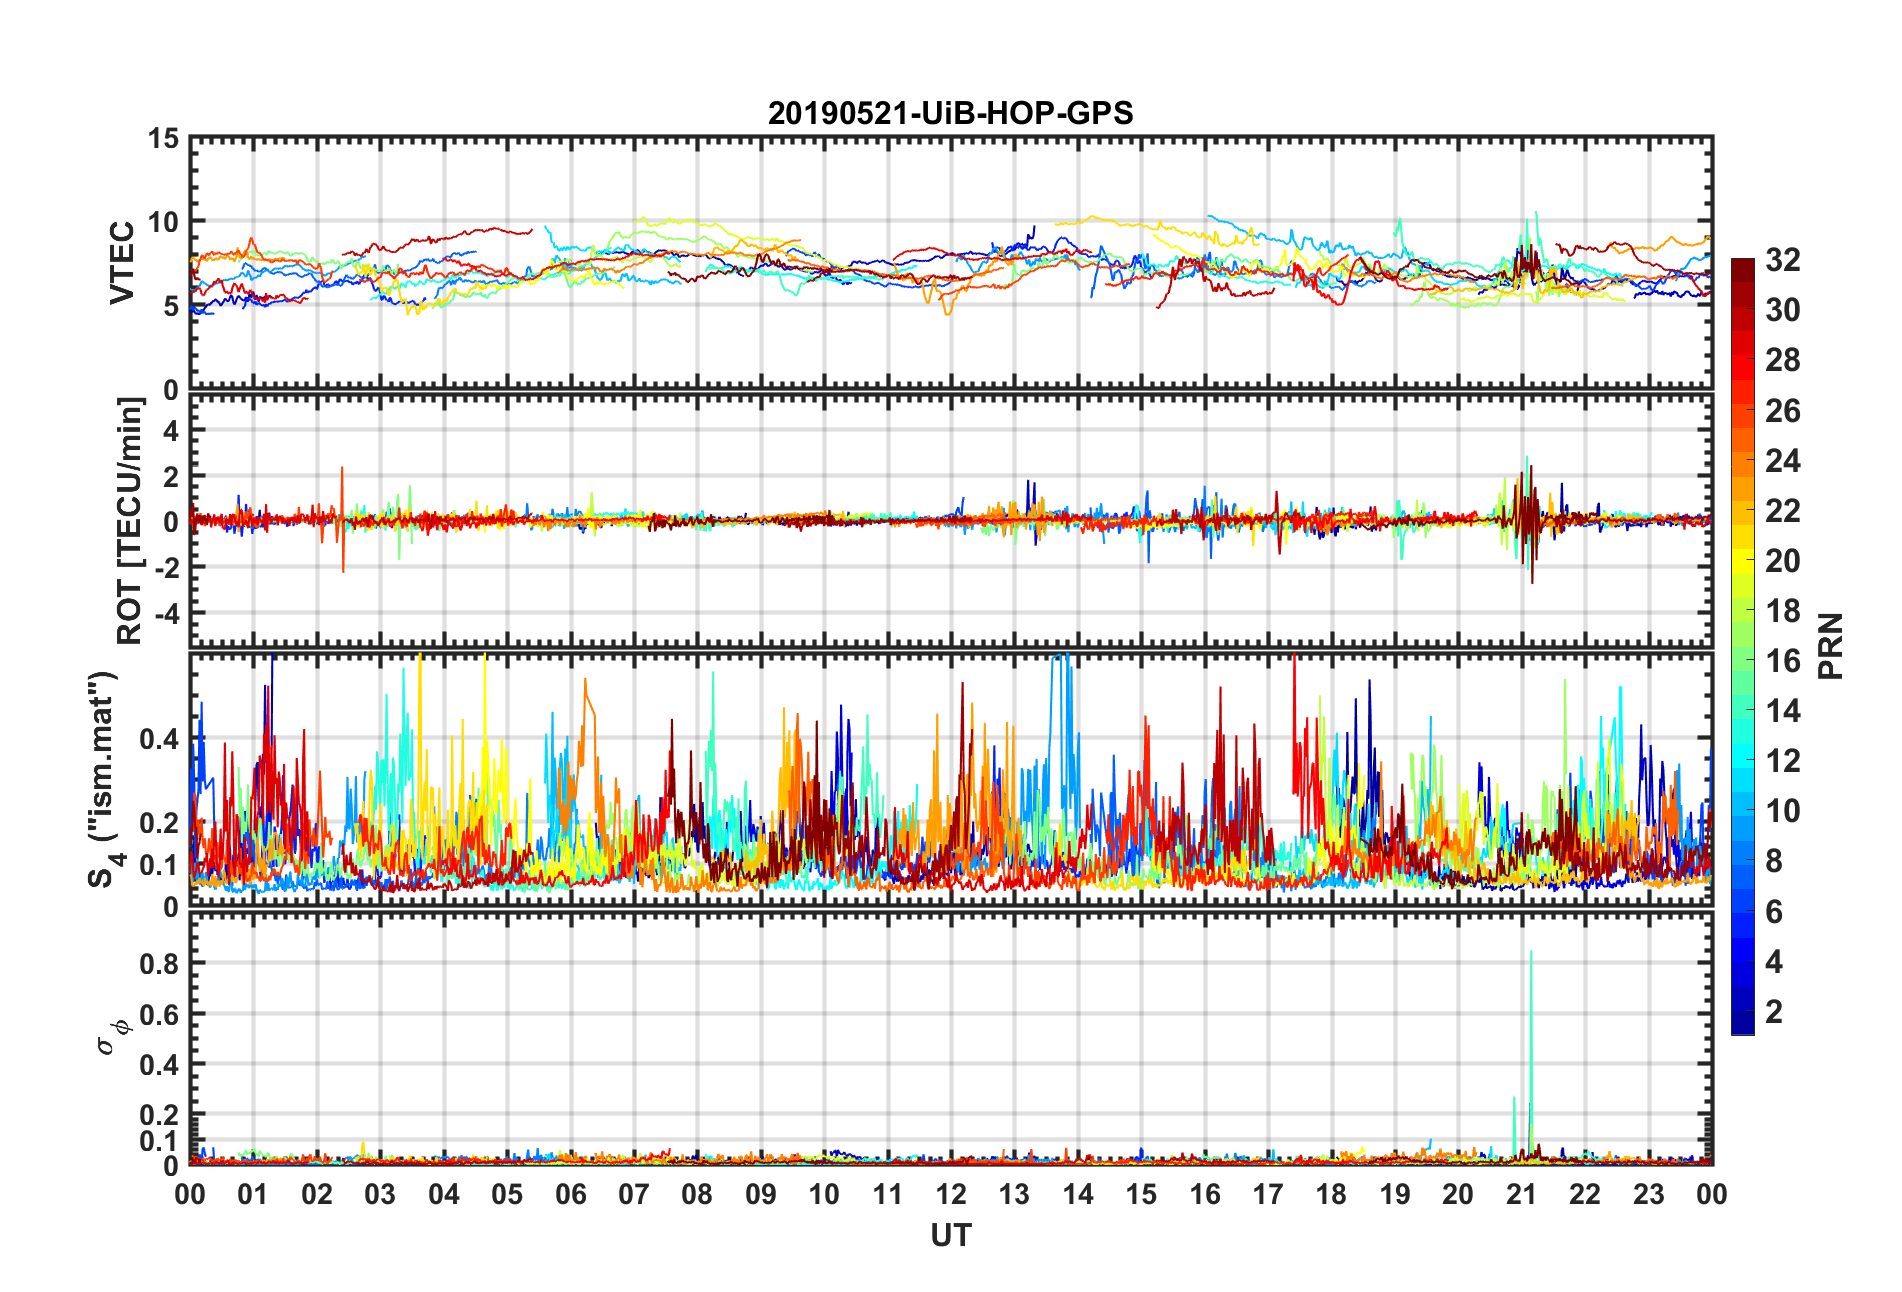Click the VTEC axis tick value 15
Viewport: 1902px width, 1292px height.
[x=164, y=139]
